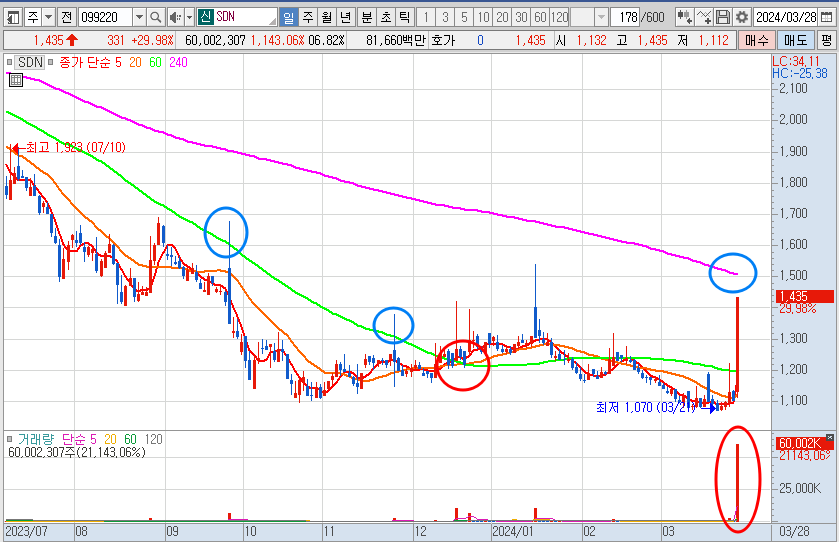Click the 60,002,307주(21,143.06%) volume readout
This screenshot has height=542, width=839.
tap(77, 452)
